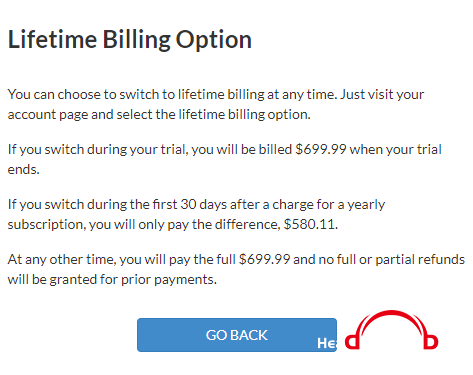This screenshot has height=375, width=473.
Task: Click the red headphones logo icon
Action: point(391,330)
